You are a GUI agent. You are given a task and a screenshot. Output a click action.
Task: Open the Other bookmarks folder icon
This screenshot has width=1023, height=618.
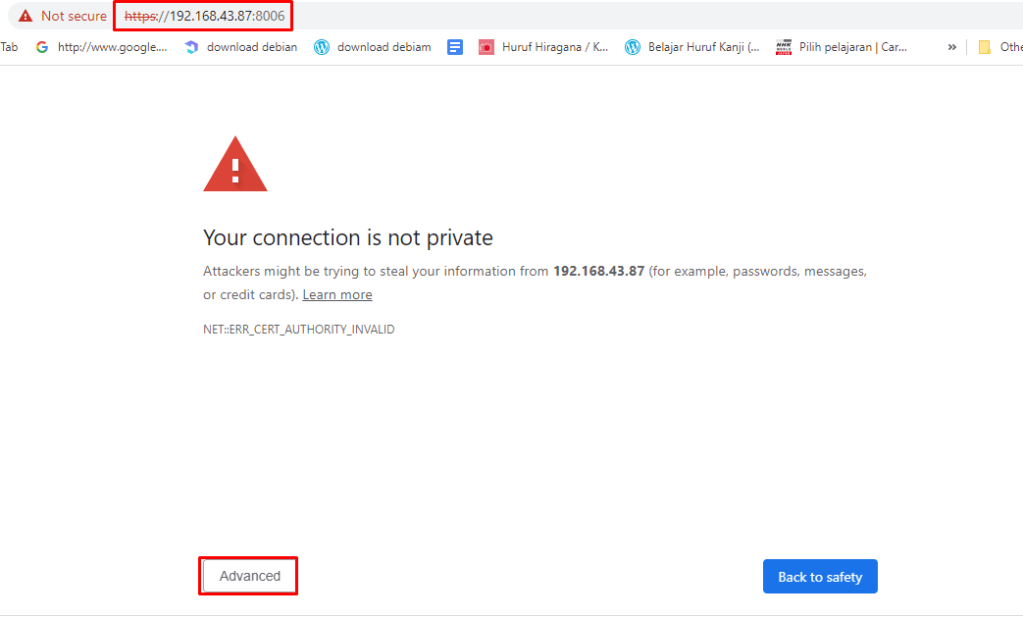[984, 47]
